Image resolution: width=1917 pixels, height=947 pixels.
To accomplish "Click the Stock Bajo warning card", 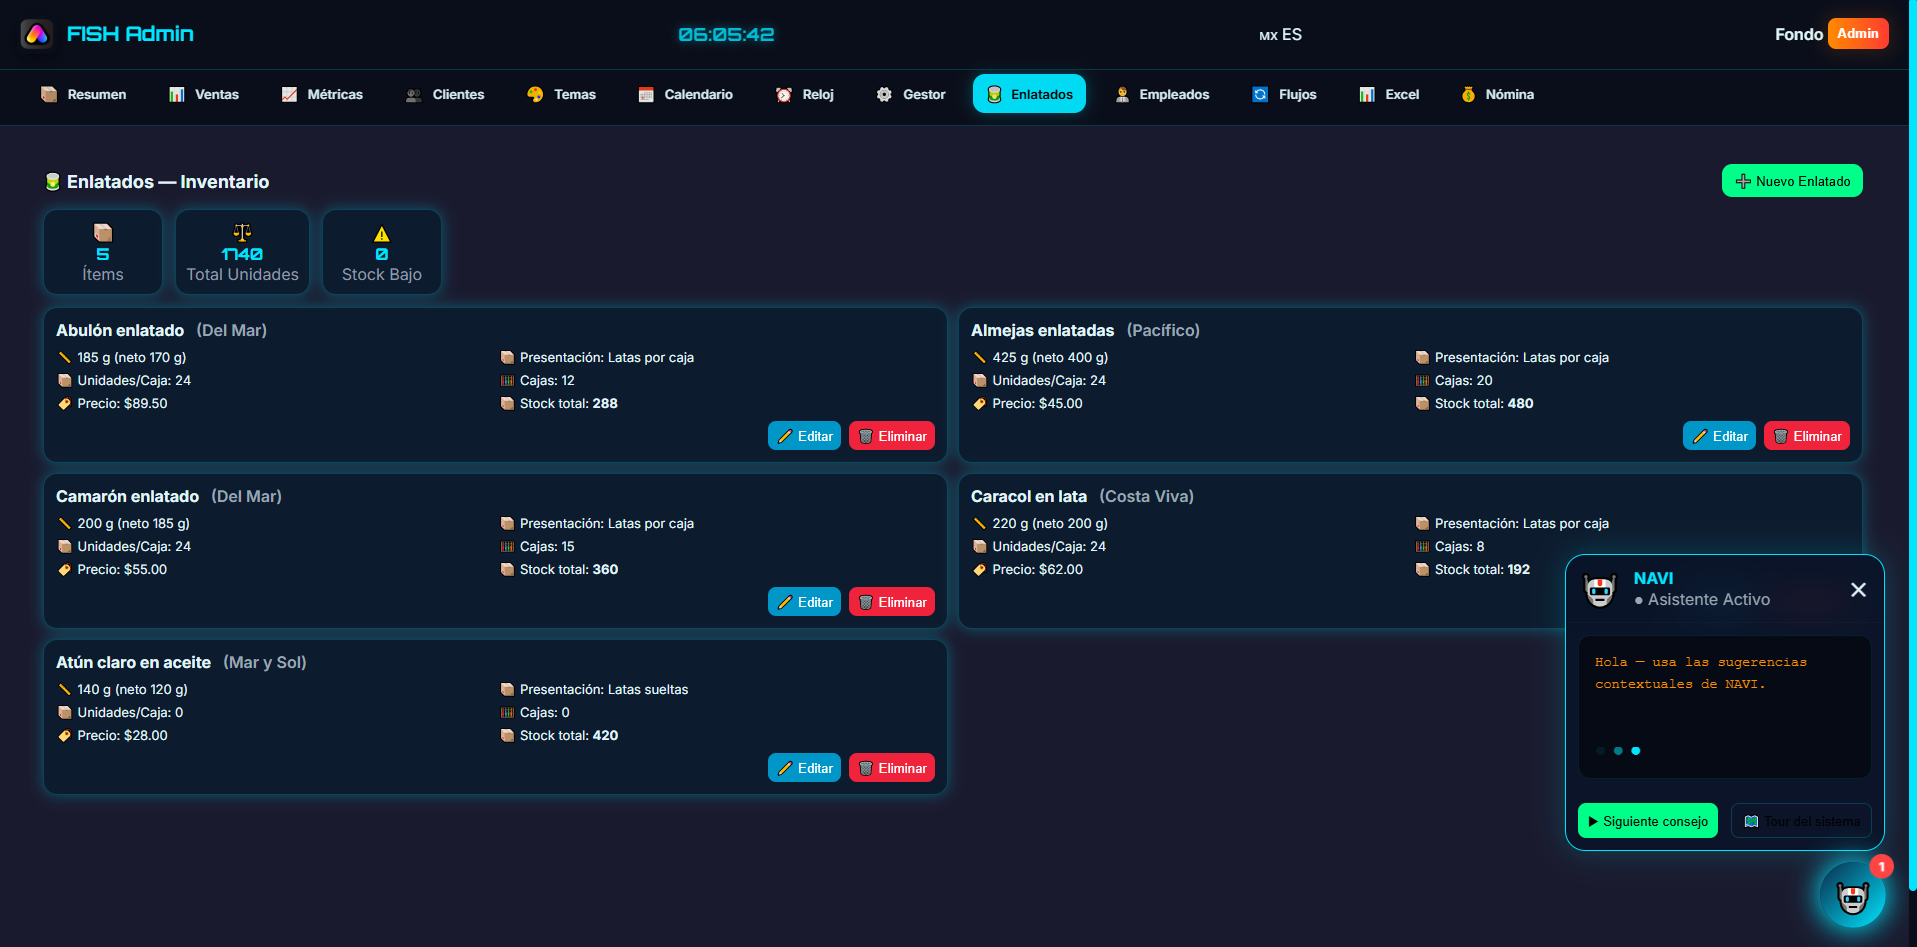I will coord(381,253).
